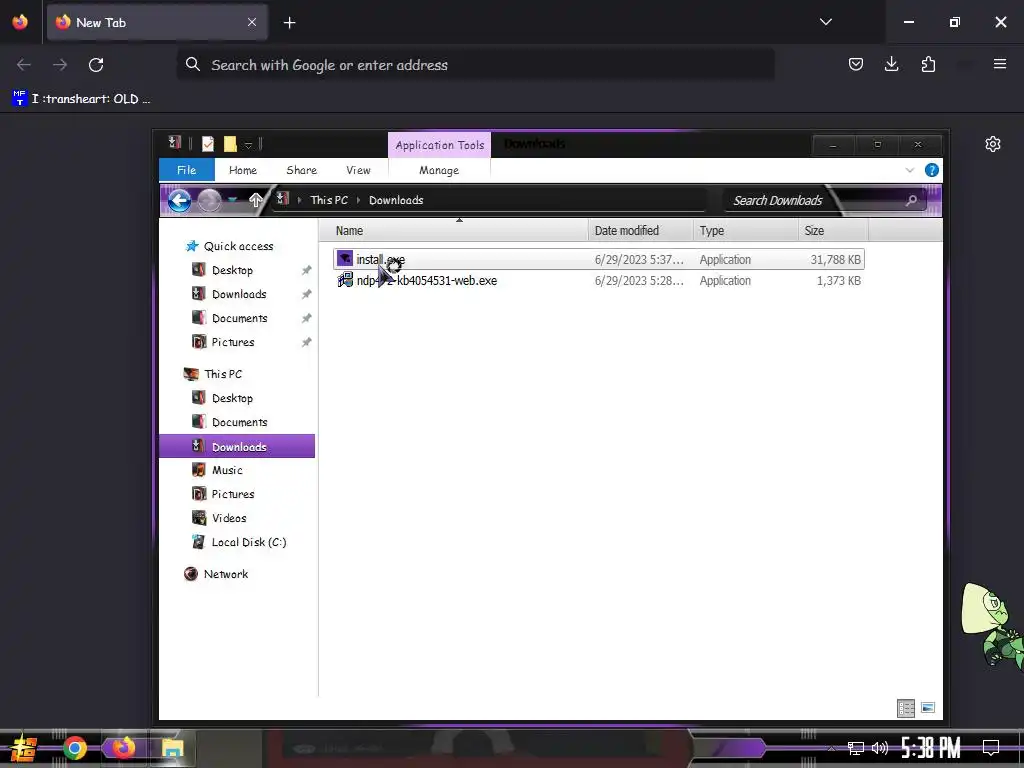Open the File ribbon tab
This screenshot has height=768, width=1024.
[186, 170]
